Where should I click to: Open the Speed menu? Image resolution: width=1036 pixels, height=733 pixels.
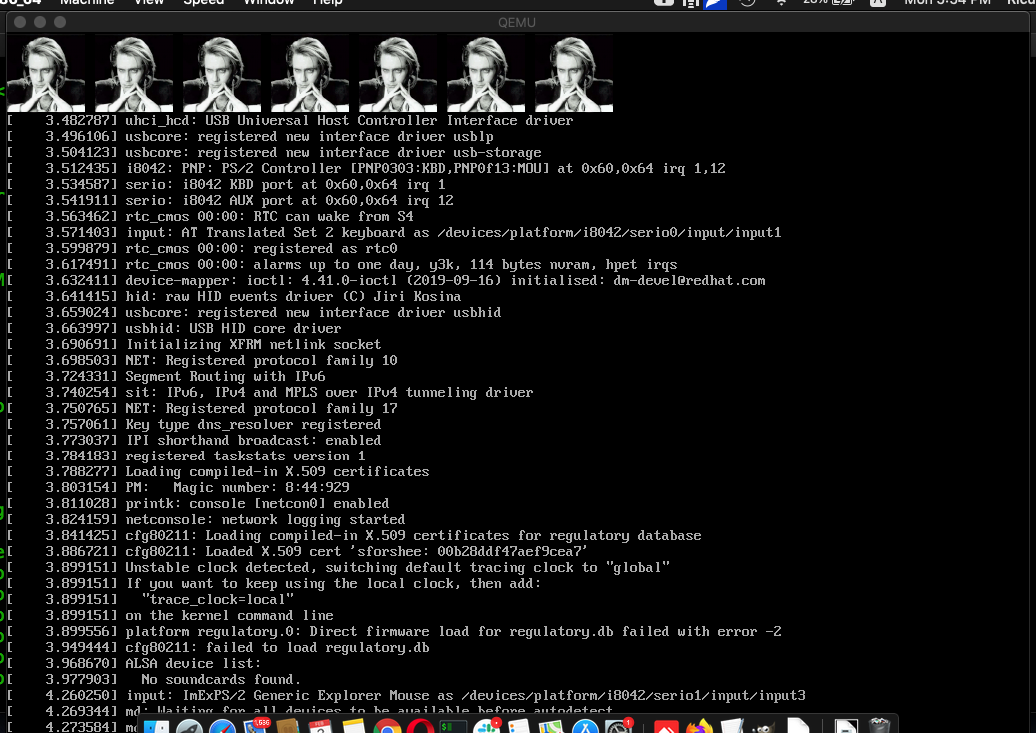(204, 3)
